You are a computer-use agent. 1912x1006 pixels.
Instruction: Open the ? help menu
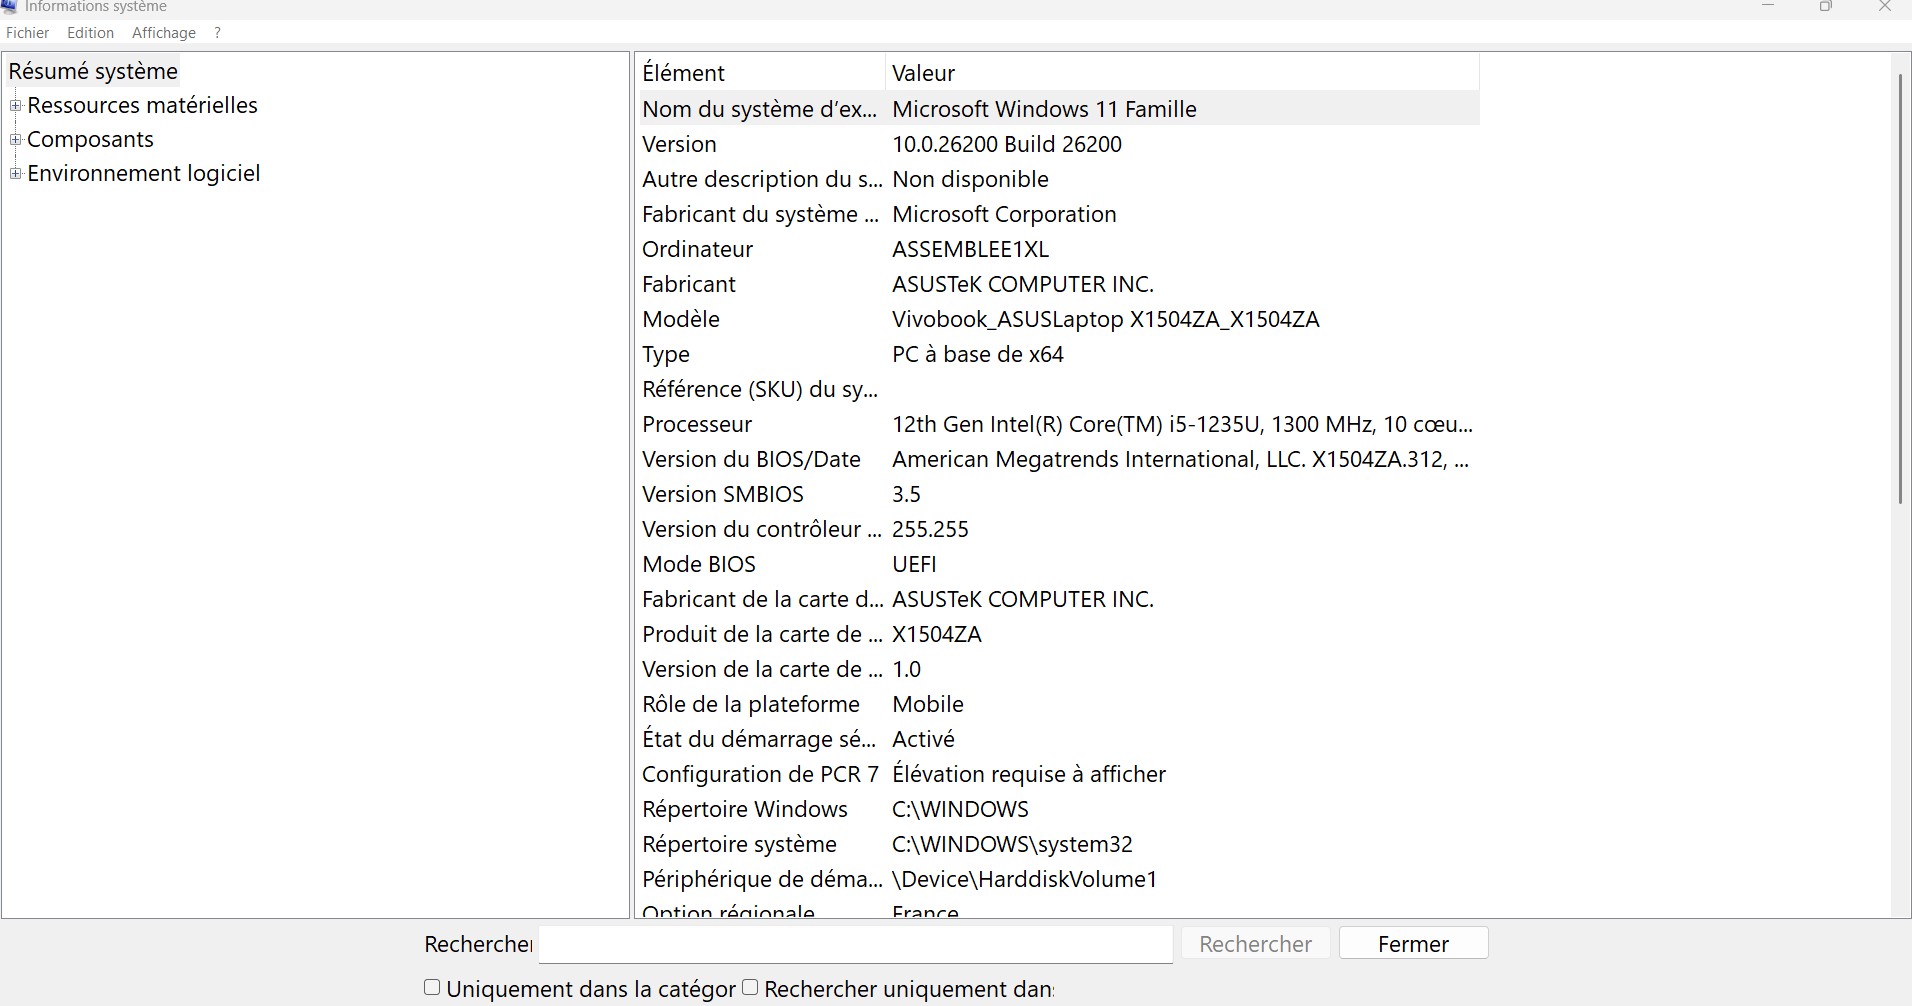[217, 33]
